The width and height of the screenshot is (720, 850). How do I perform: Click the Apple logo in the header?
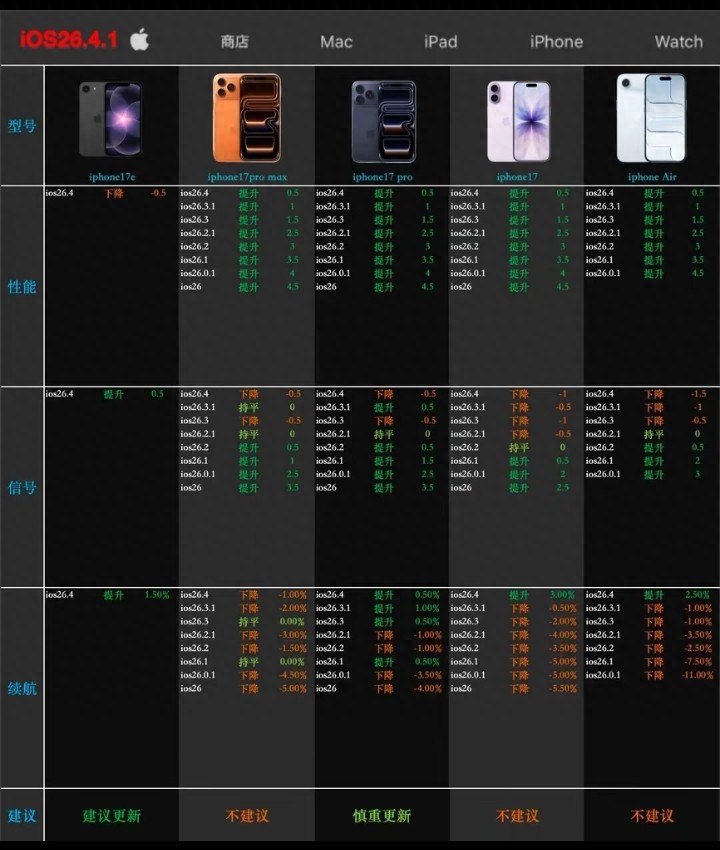point(139,40)
